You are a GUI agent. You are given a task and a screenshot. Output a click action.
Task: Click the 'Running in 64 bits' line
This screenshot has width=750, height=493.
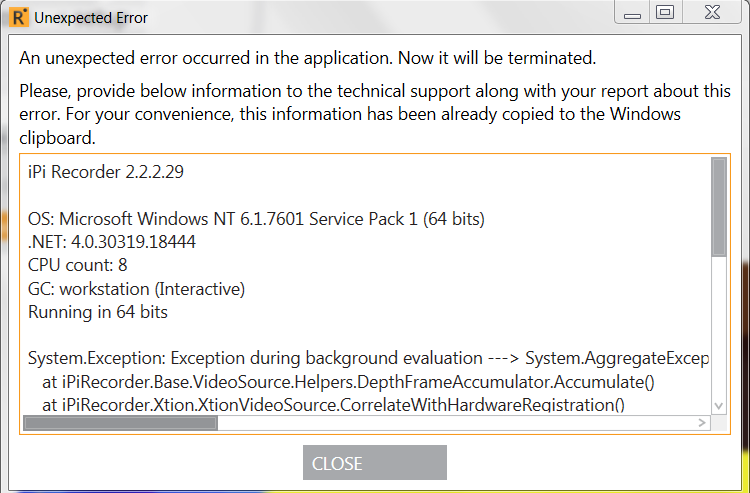tap(98, 312)
